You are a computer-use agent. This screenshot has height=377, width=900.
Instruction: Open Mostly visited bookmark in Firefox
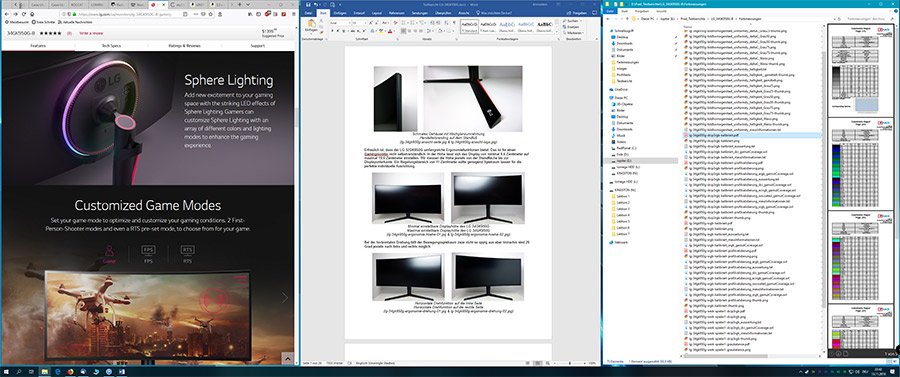point(17,22)
